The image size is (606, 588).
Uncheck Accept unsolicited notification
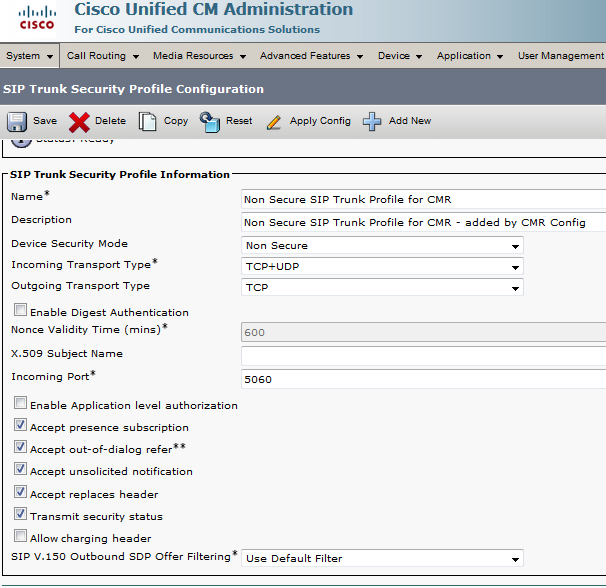tap(20, 469)
